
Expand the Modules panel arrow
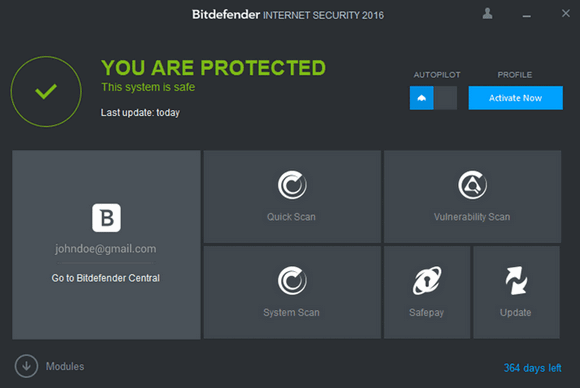tap(26, 366)
